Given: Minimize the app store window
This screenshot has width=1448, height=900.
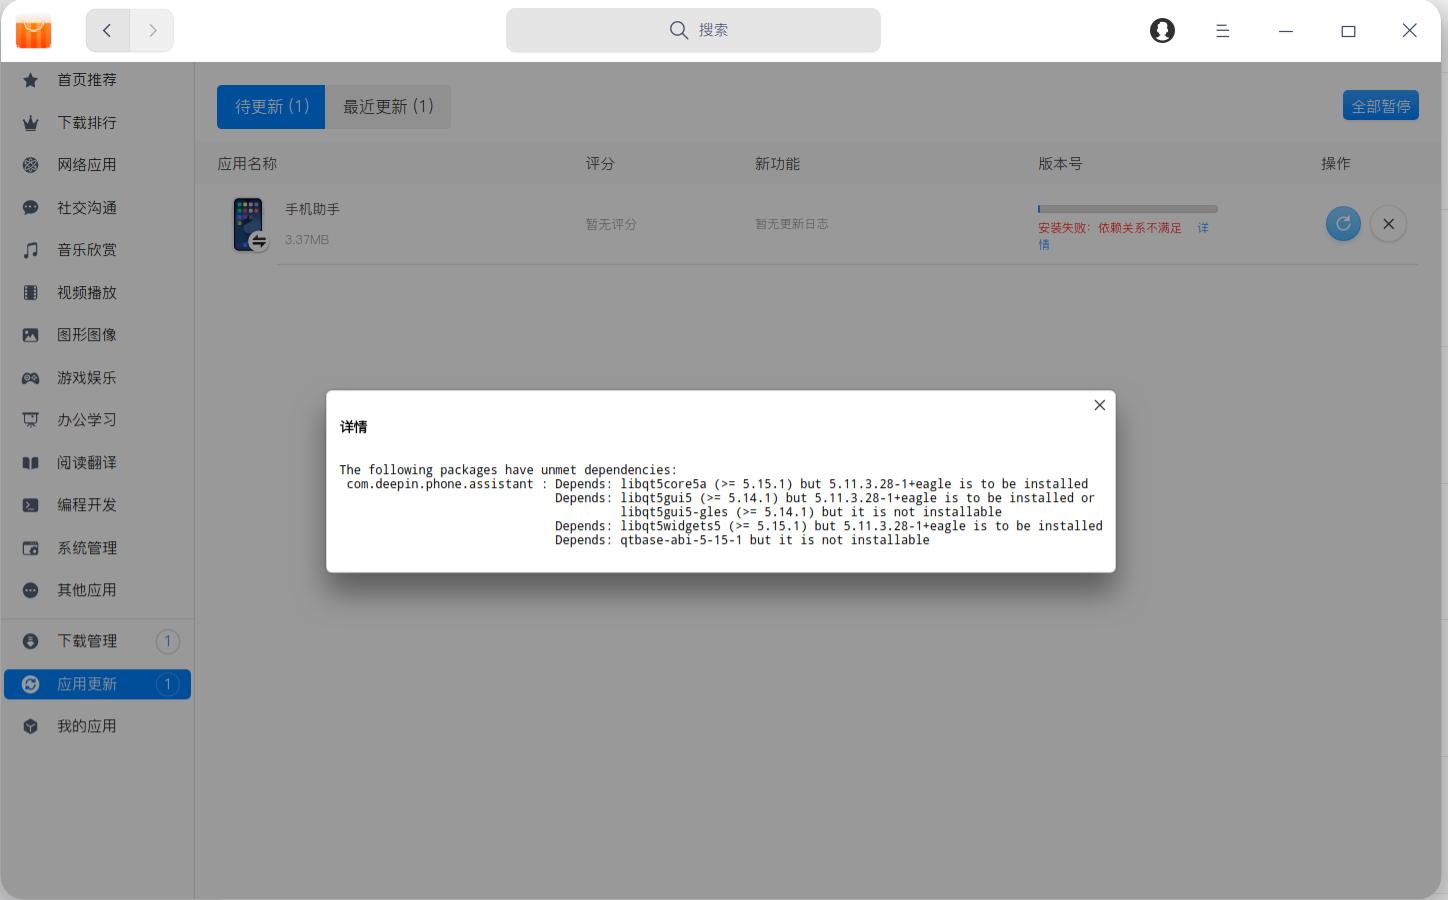Looking at the screenshot, I should (x=1286, y=31).
